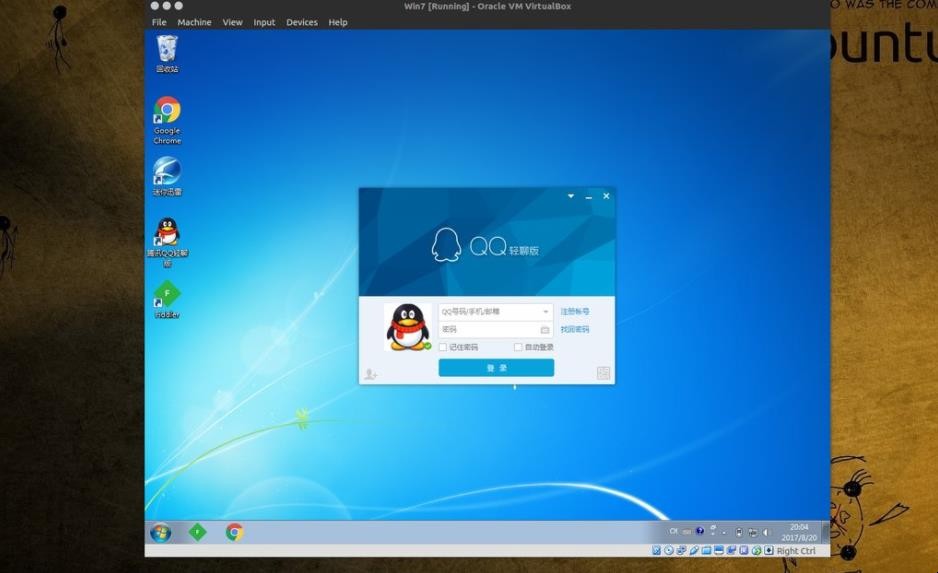Click the add-account icon in QQ login
938x573 pixels.
370,374
